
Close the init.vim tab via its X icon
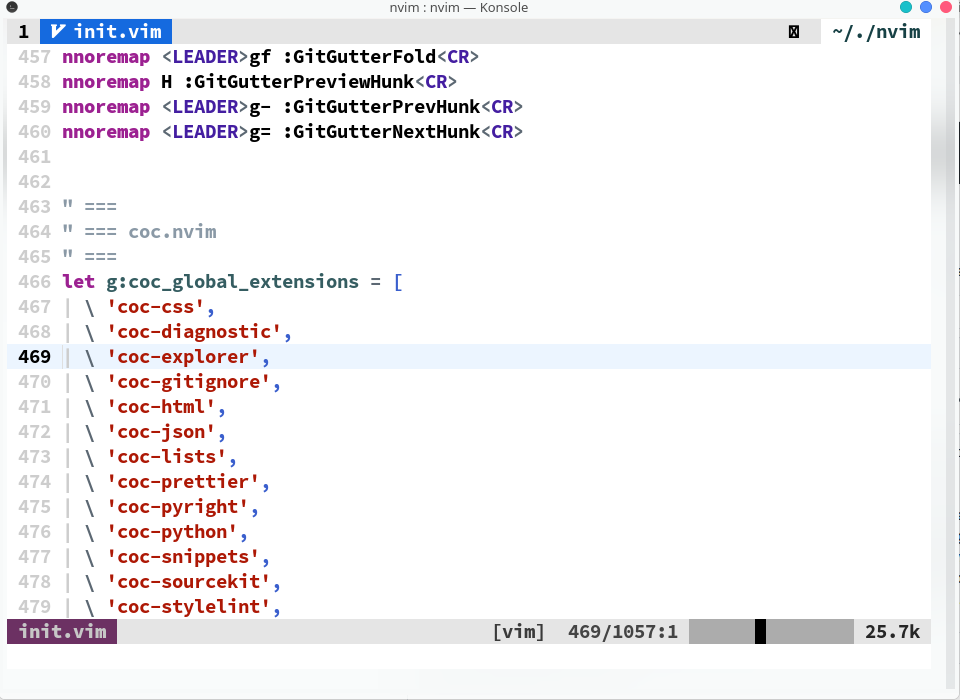pos(794,31)
